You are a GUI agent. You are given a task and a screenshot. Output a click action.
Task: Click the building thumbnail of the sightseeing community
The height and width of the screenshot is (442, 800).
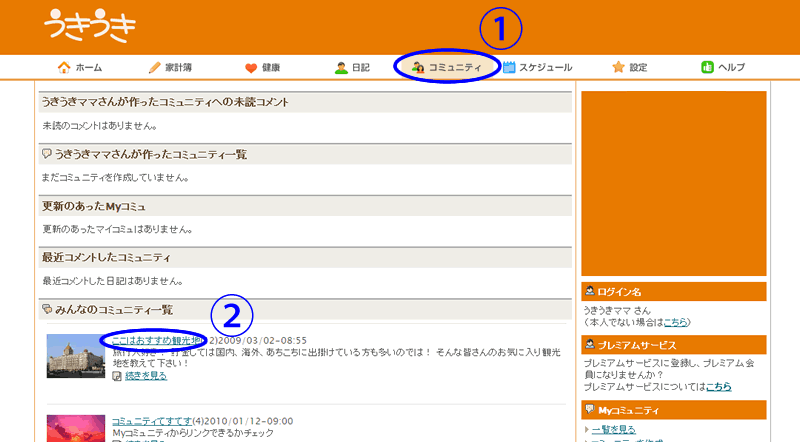pos(76,356)
